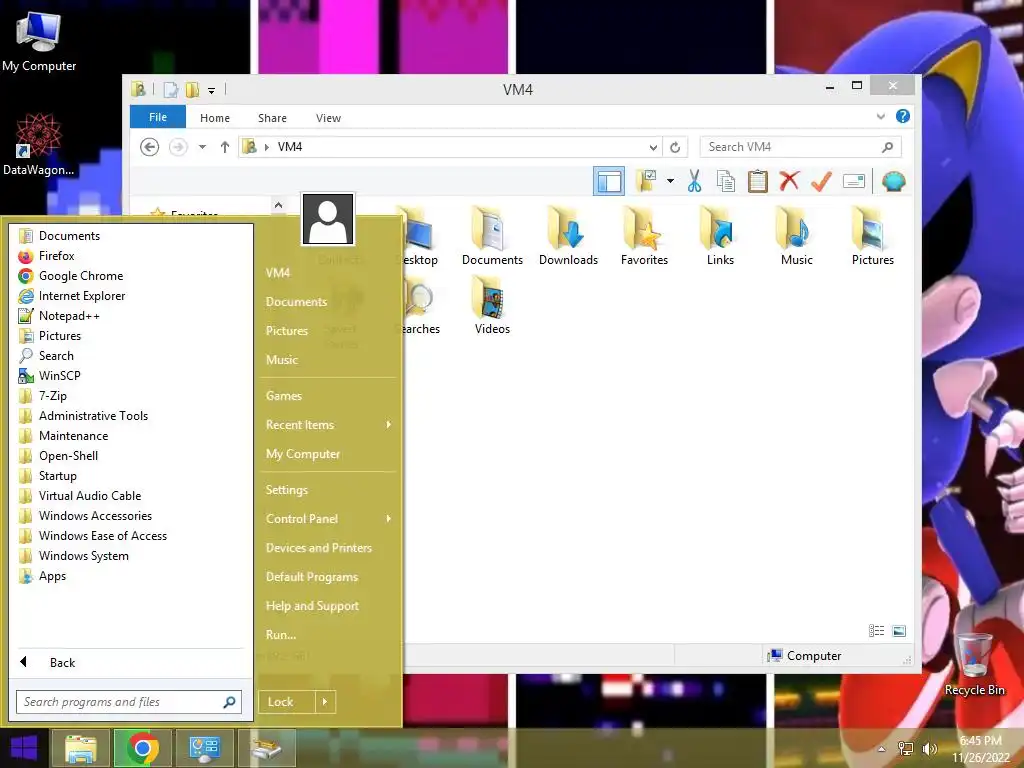Switch to large icons view in status bar
Screen dimensions: 1024x768
(x=899, y=630)
